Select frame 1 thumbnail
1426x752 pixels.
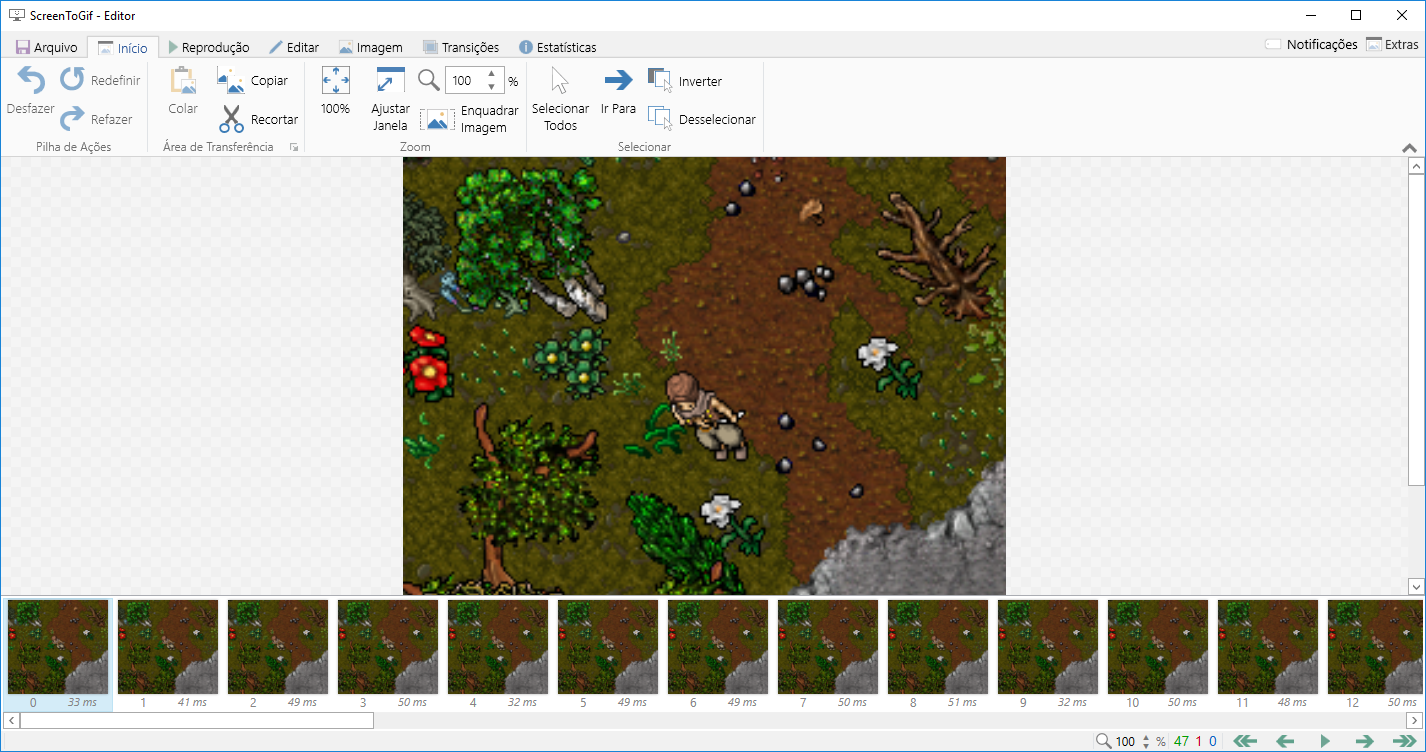point(168,647)
